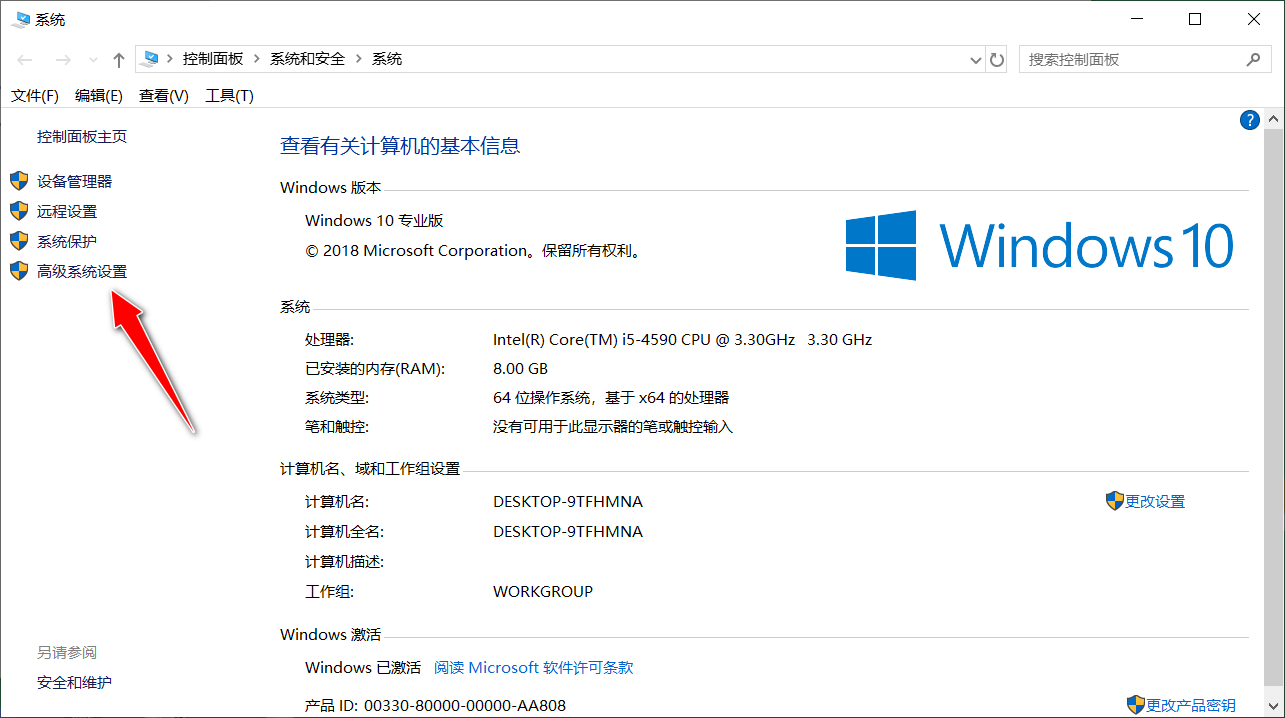
Task: Open 设备管理器
Action: point(75,181)
